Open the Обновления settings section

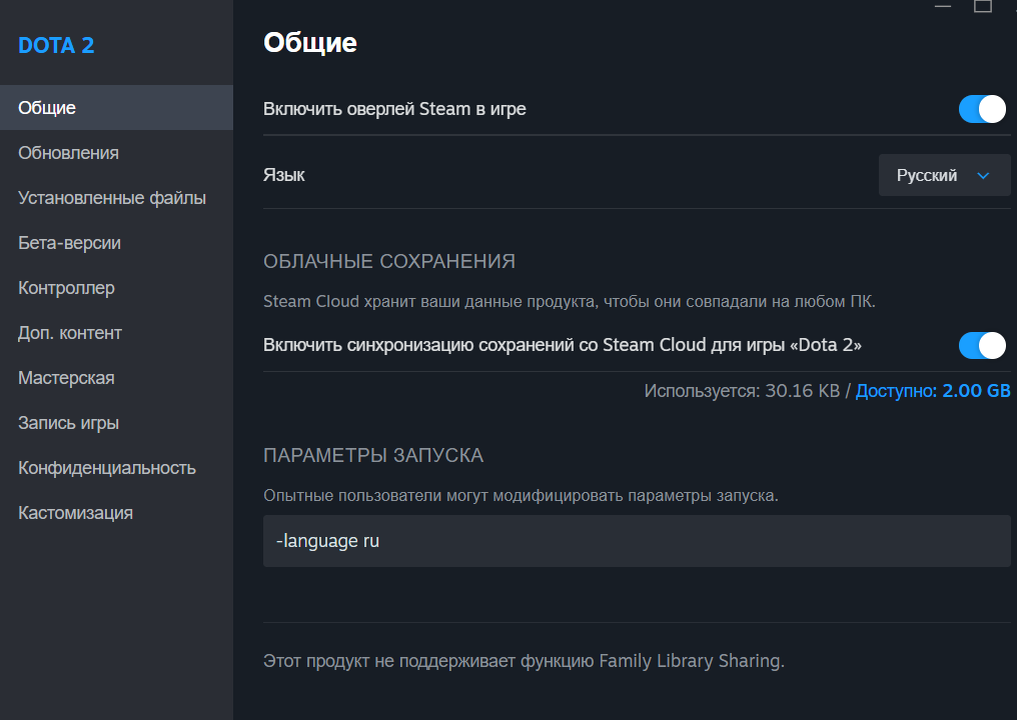click(68, 153)
